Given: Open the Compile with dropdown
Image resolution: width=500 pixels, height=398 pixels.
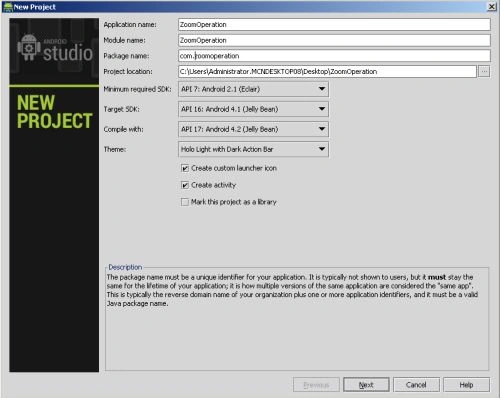Looking at the screenshot, I should 253,129.
